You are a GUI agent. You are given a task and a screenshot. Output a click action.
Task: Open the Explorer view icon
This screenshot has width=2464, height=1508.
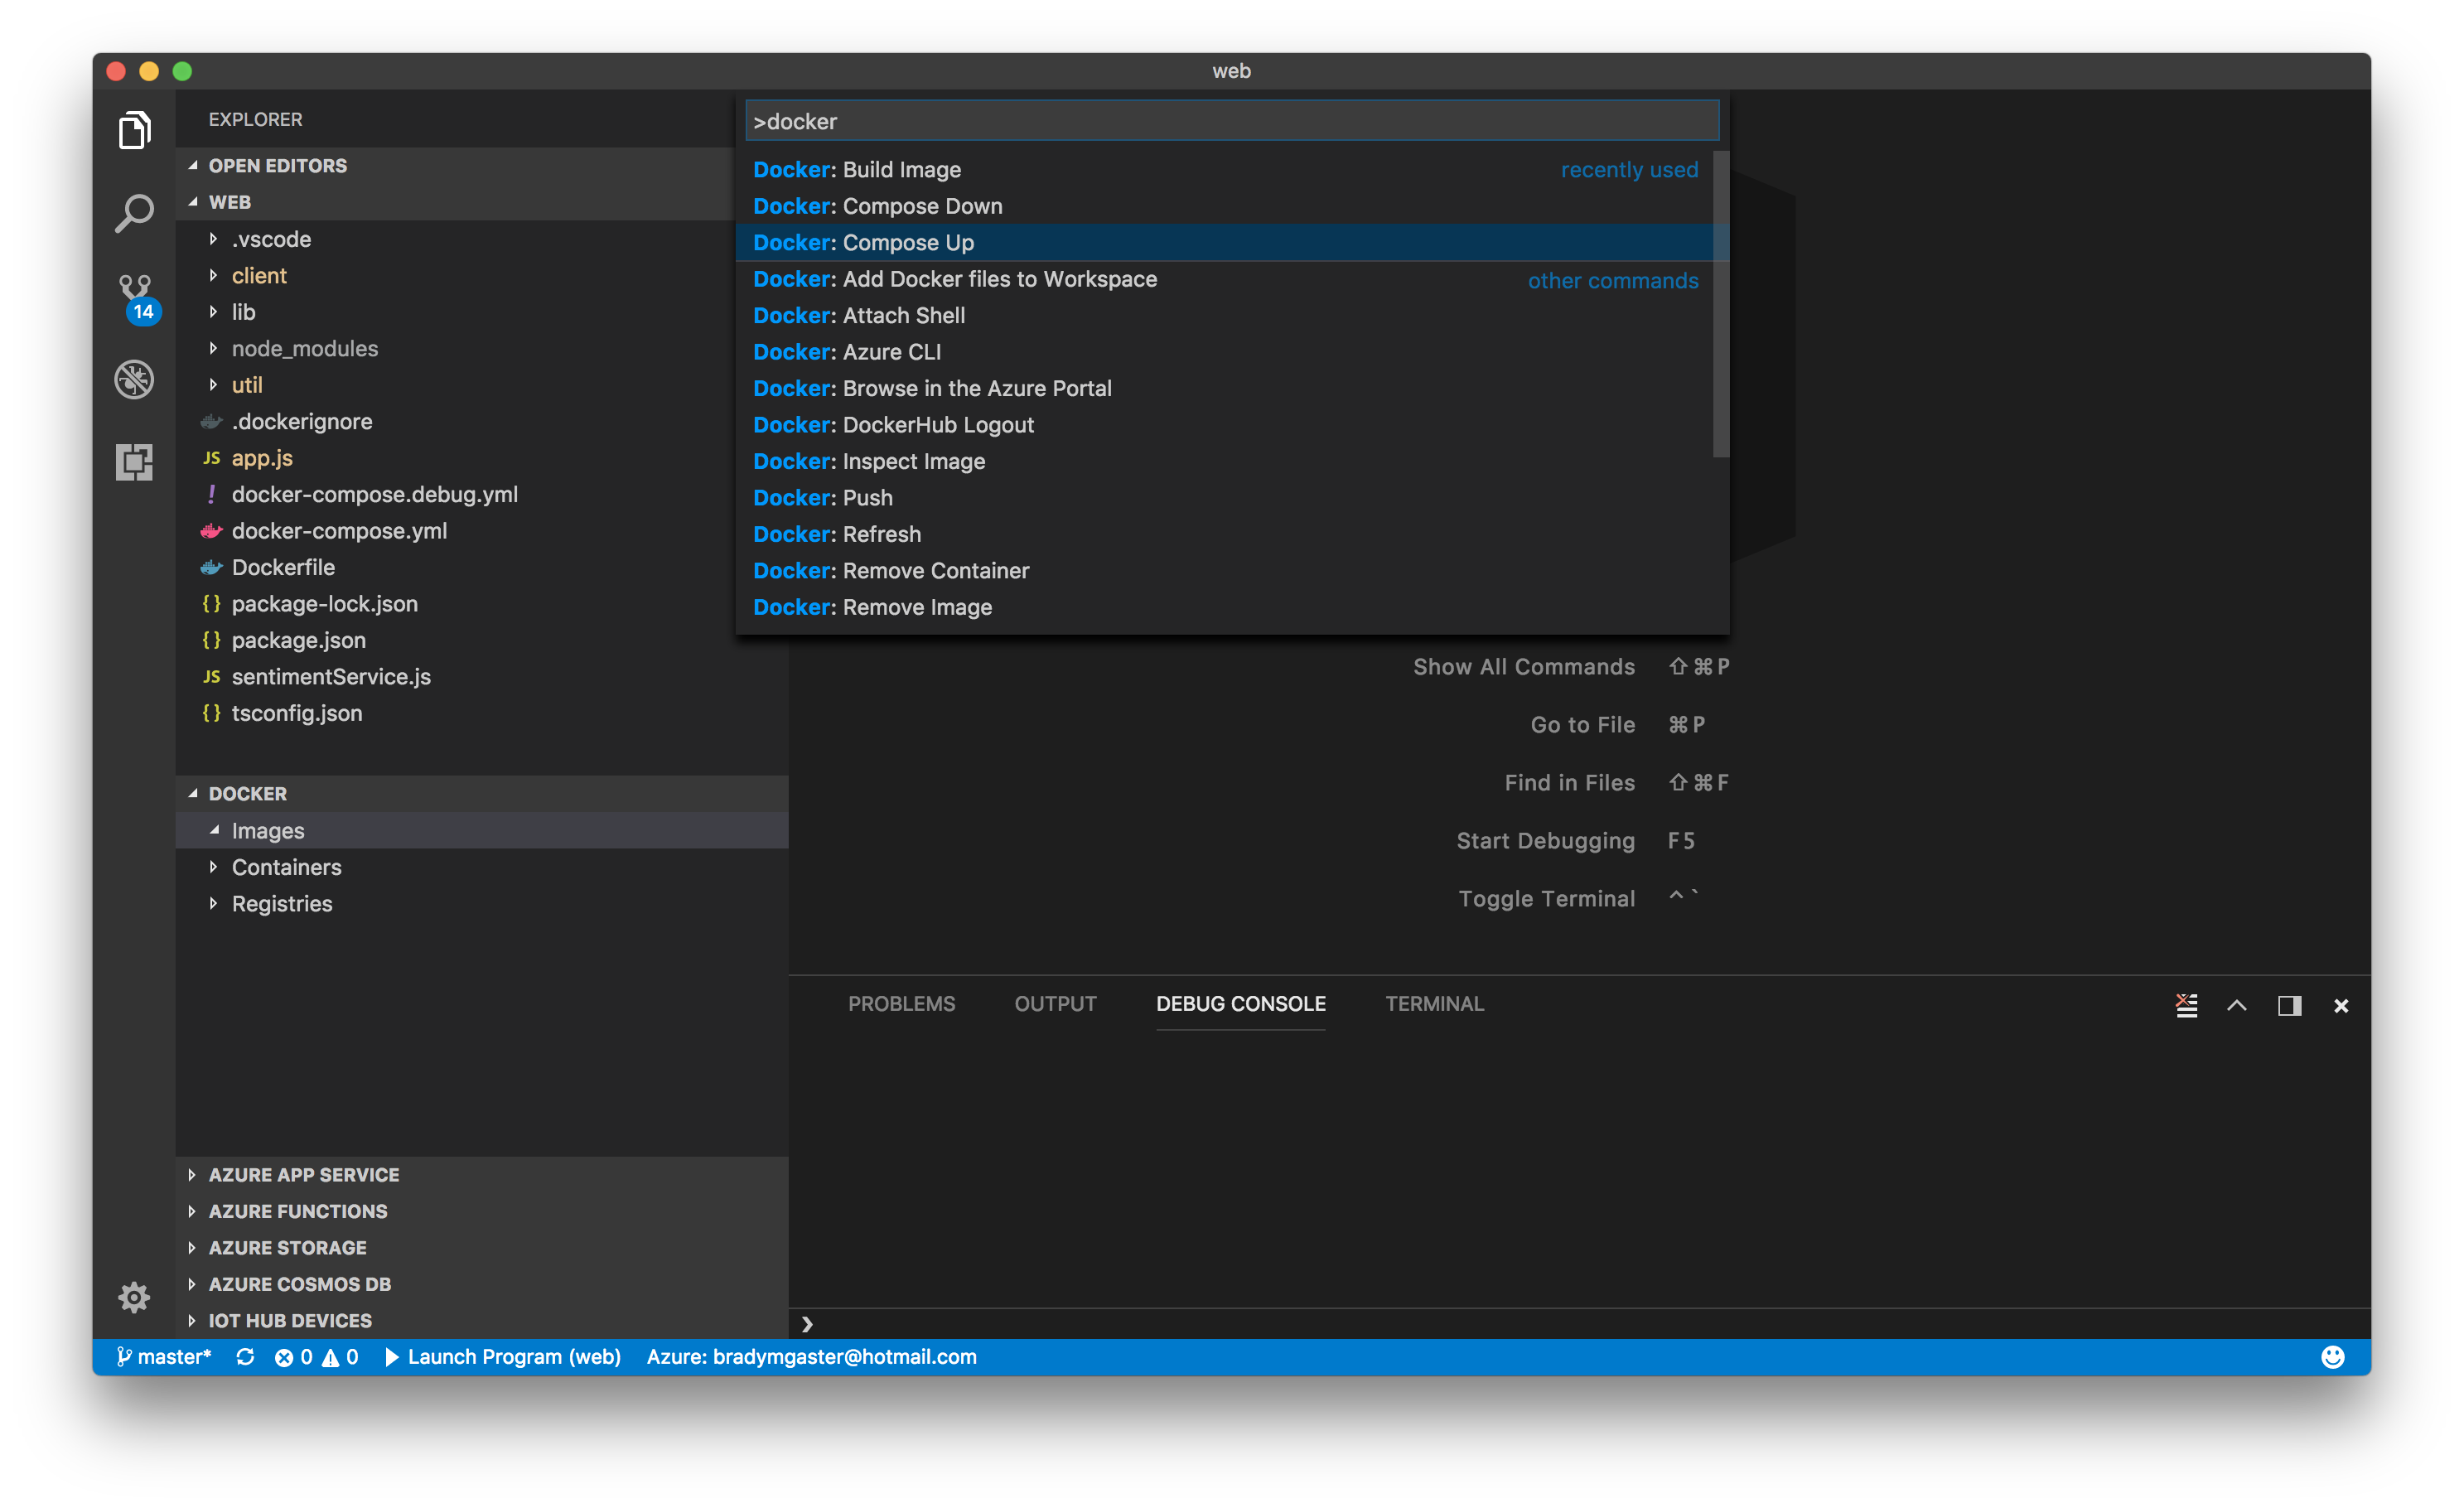coord(134,130)
